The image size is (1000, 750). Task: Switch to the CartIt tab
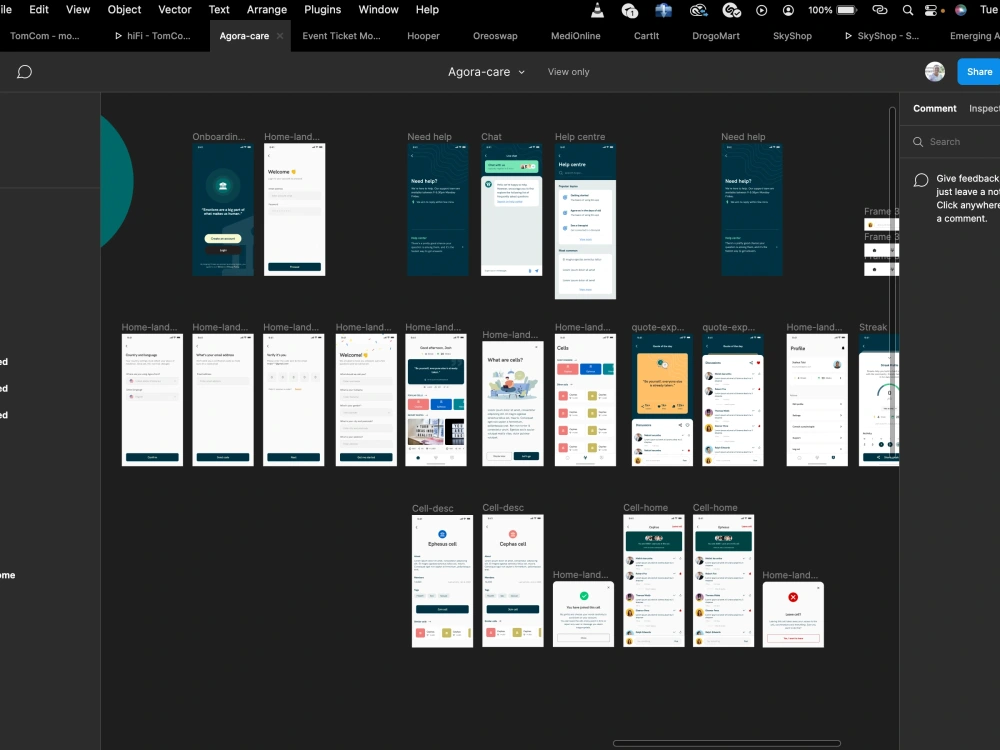(x=646, y=36)
